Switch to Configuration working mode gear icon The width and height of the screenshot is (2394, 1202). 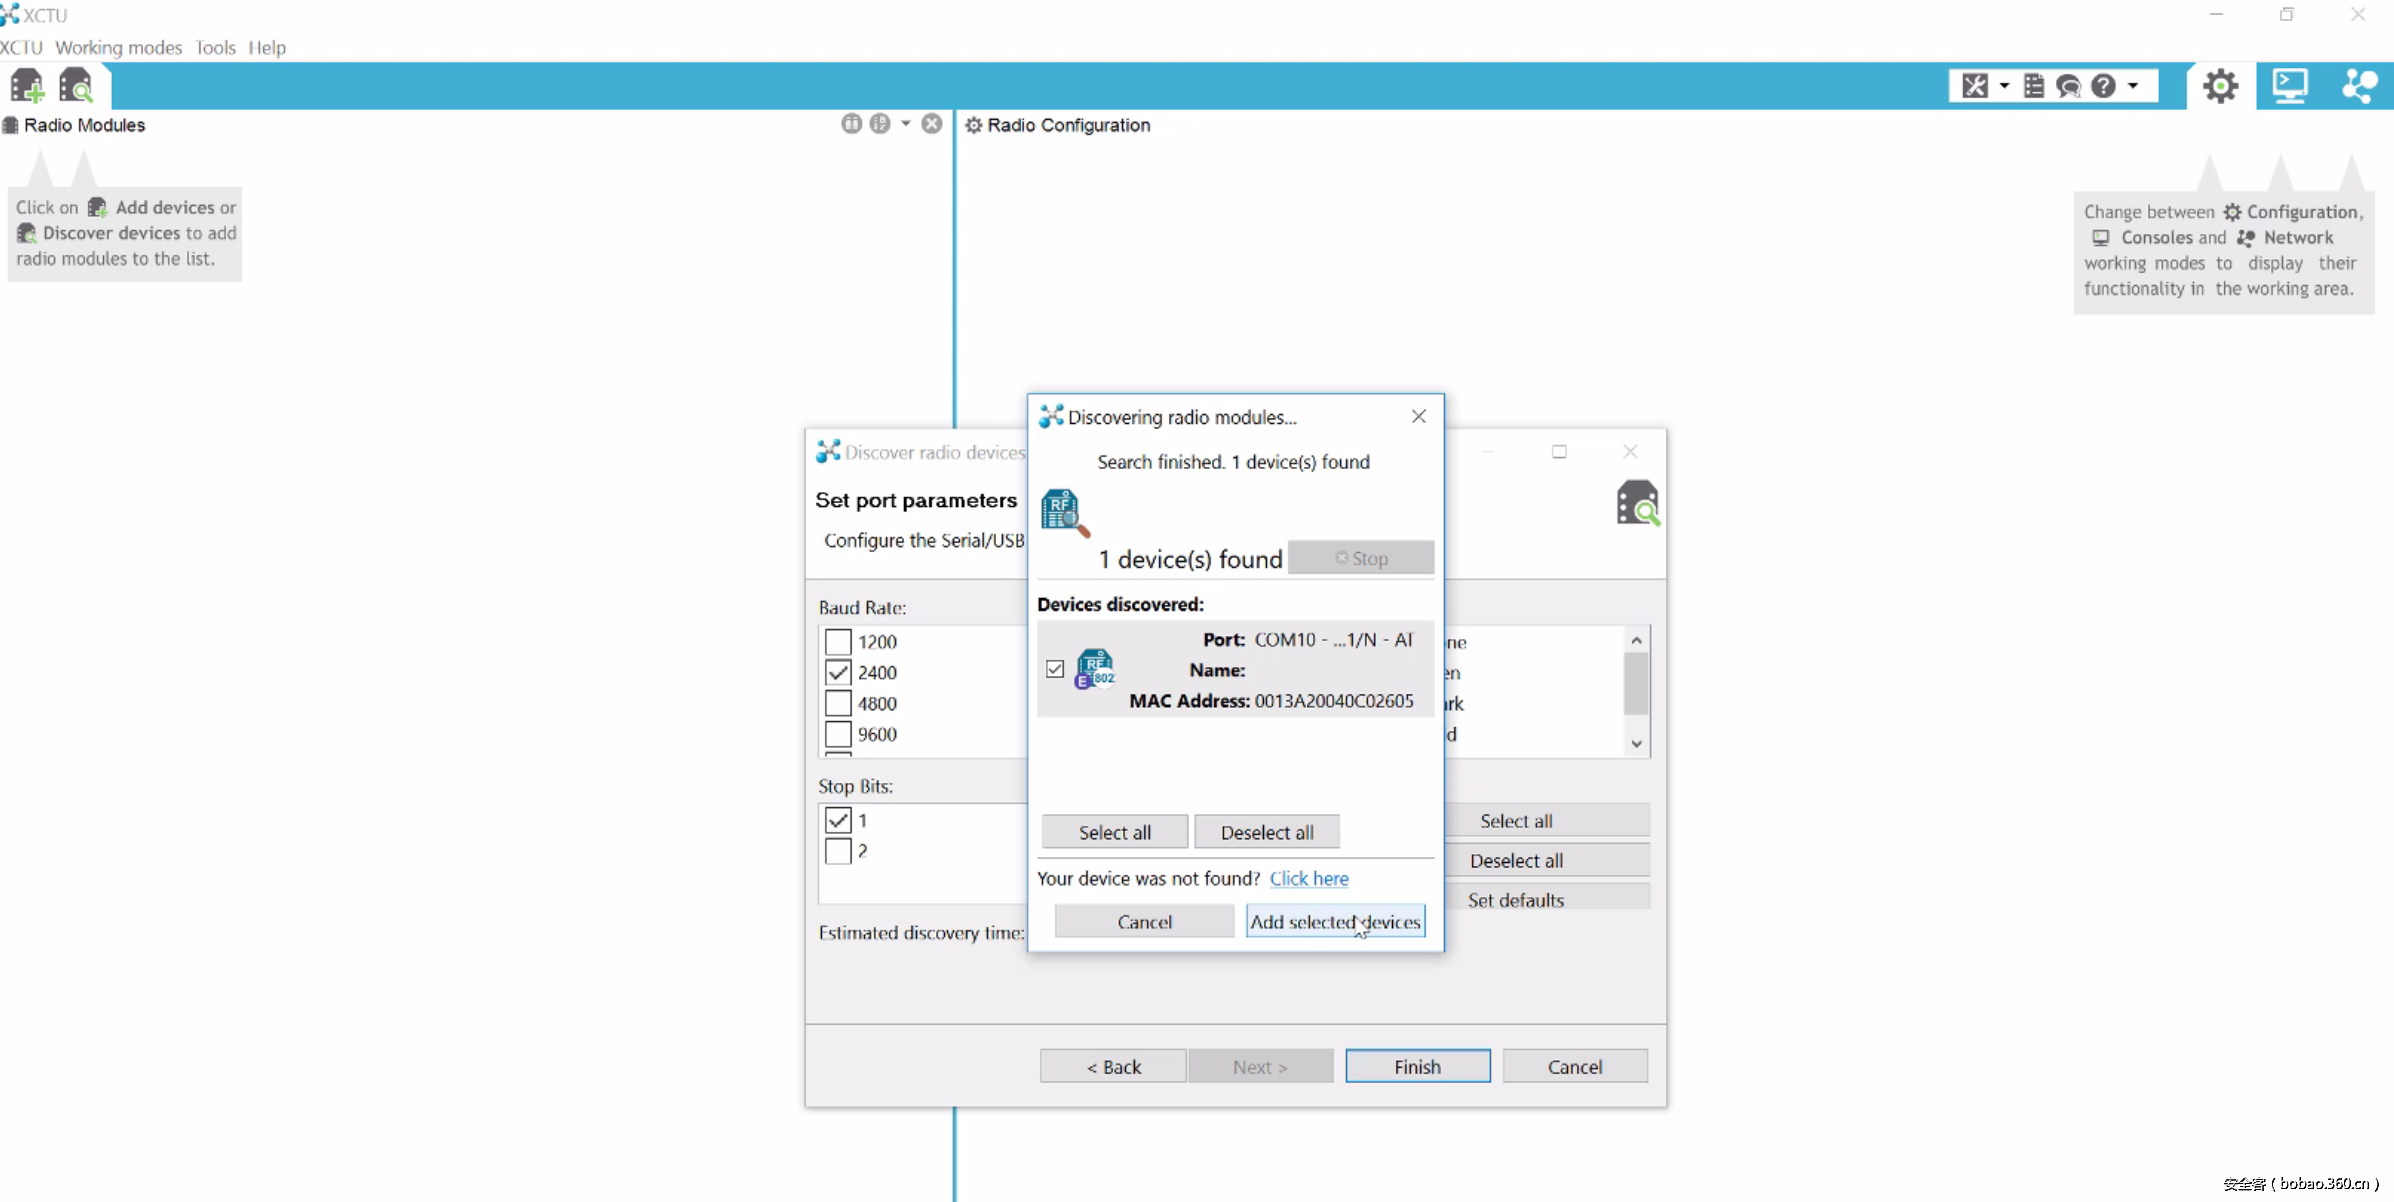pyautogui.click(x=2220, y=86)
